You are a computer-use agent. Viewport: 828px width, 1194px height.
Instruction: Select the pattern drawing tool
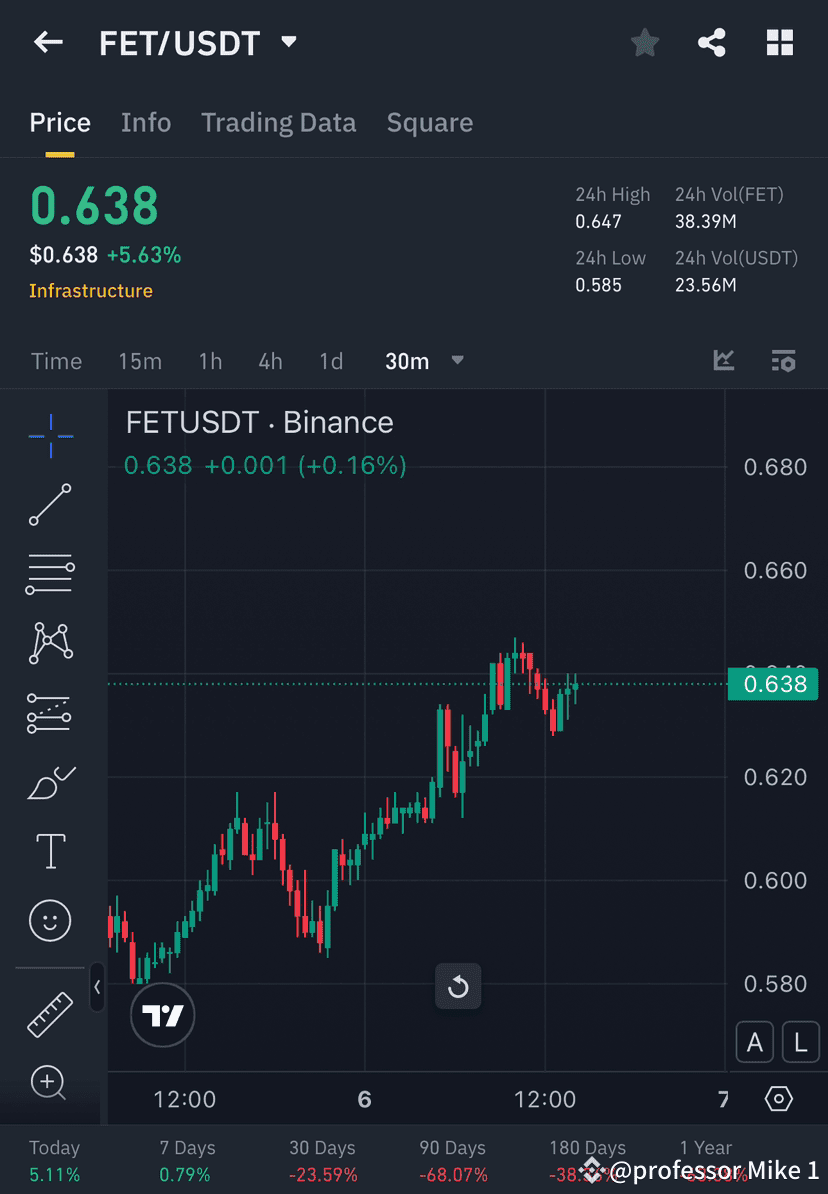(x=50, y=643)
